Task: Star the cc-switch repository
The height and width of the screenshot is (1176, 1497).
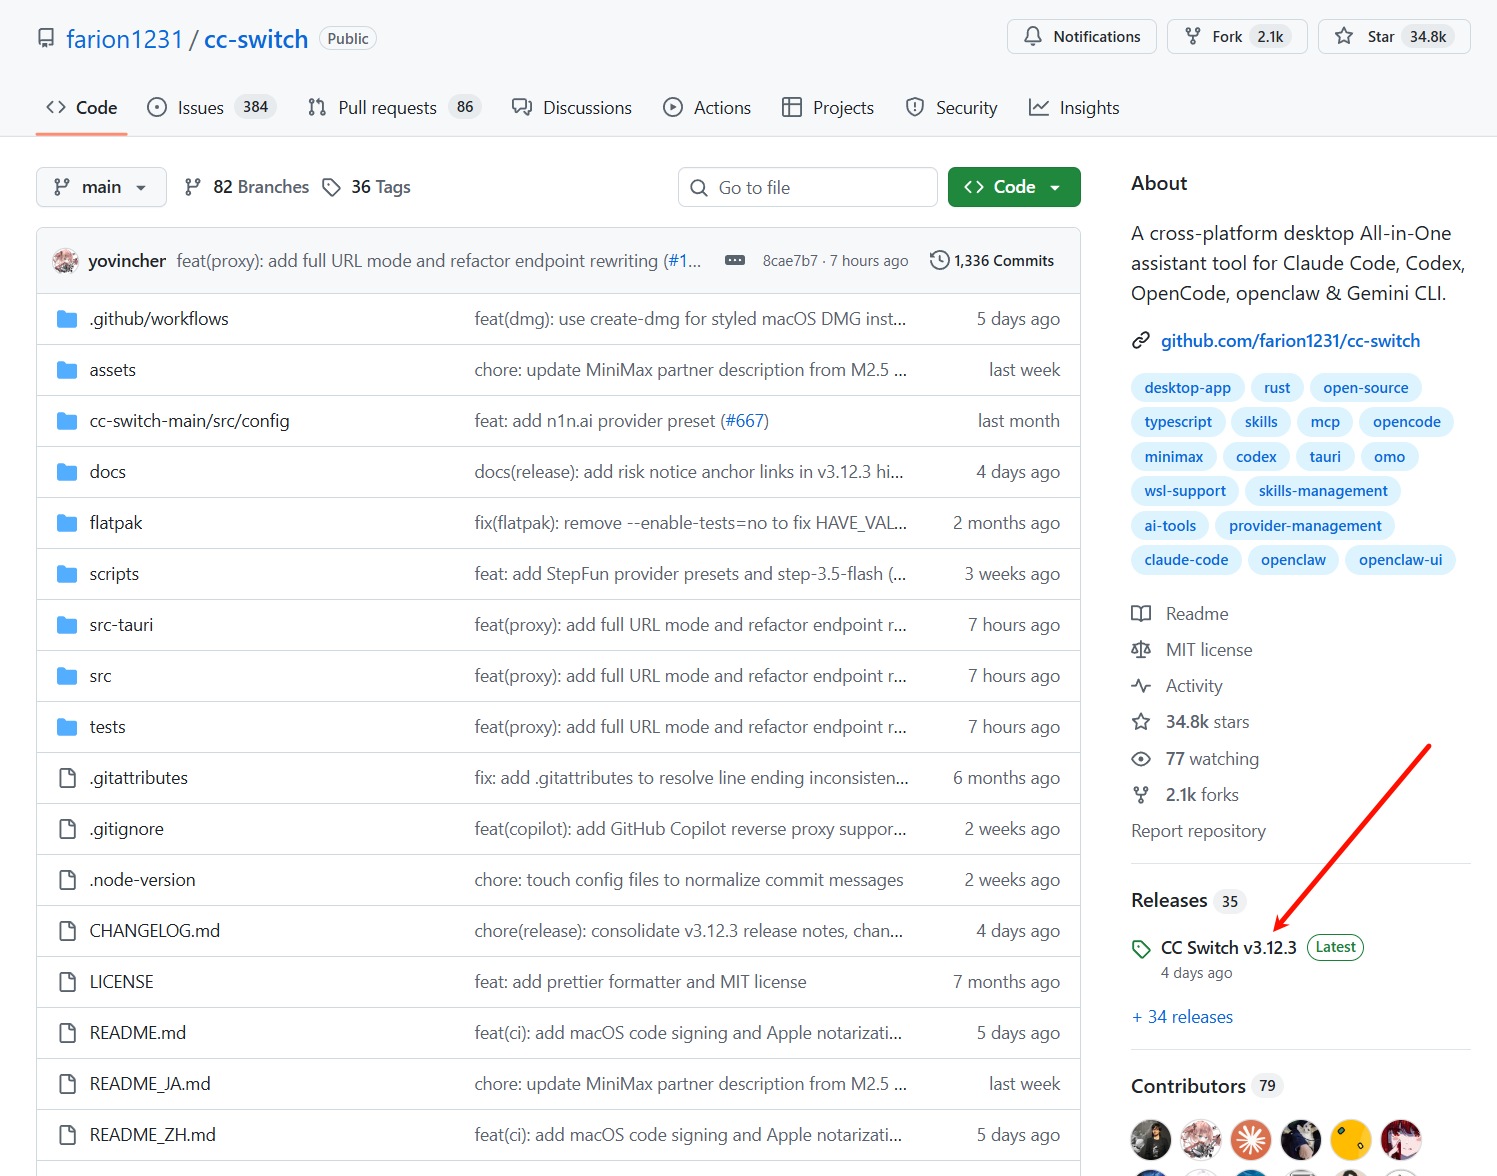Action: point(1394,37)
